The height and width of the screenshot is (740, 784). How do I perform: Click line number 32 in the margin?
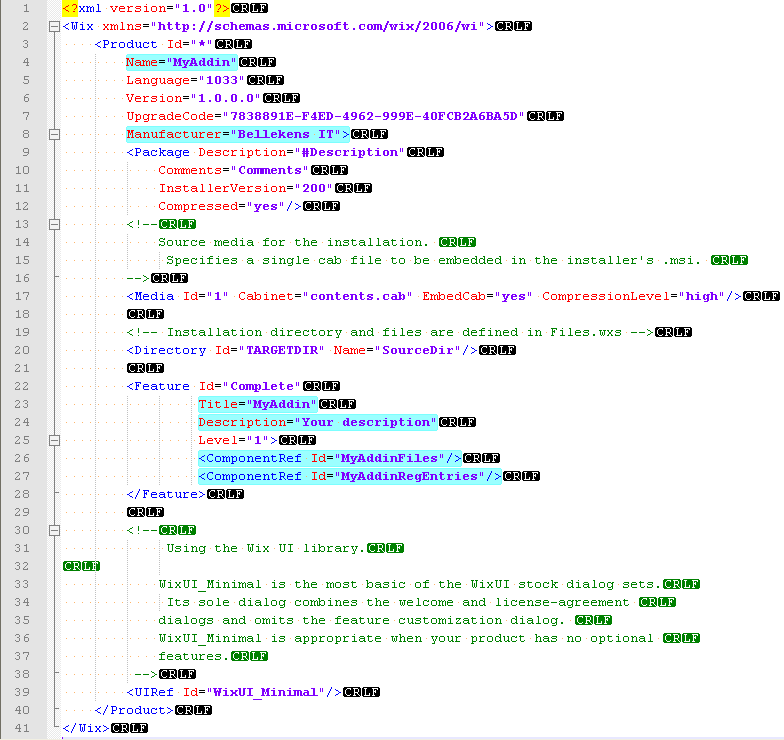click(22, 566)
